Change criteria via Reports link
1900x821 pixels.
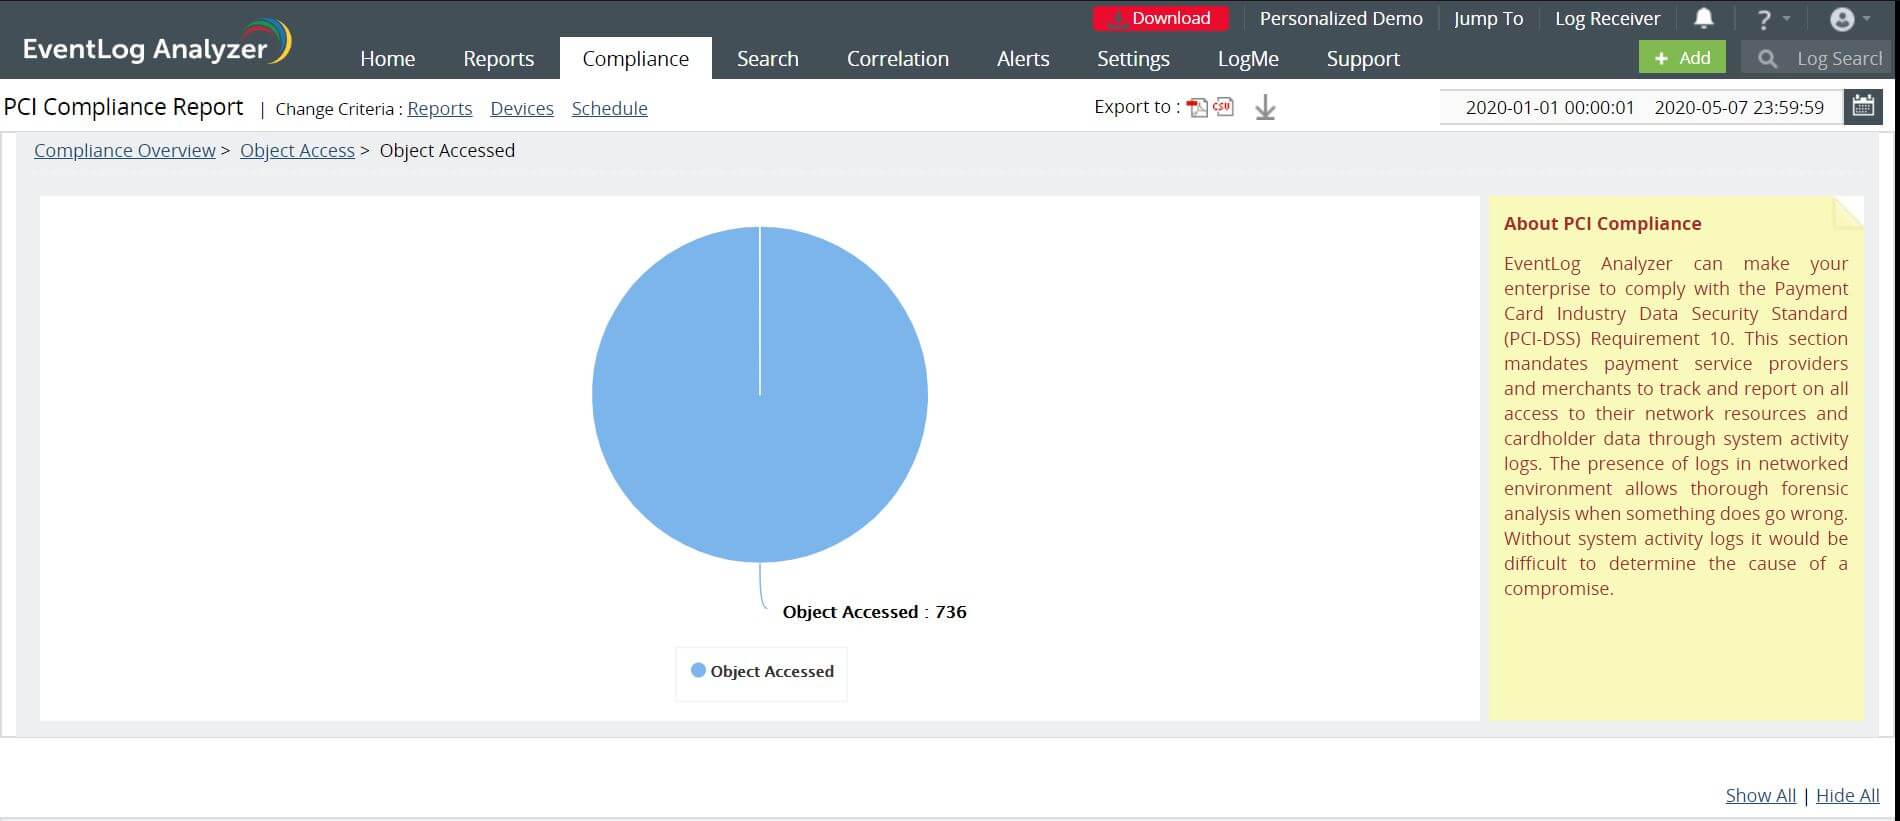pos(440,108)
